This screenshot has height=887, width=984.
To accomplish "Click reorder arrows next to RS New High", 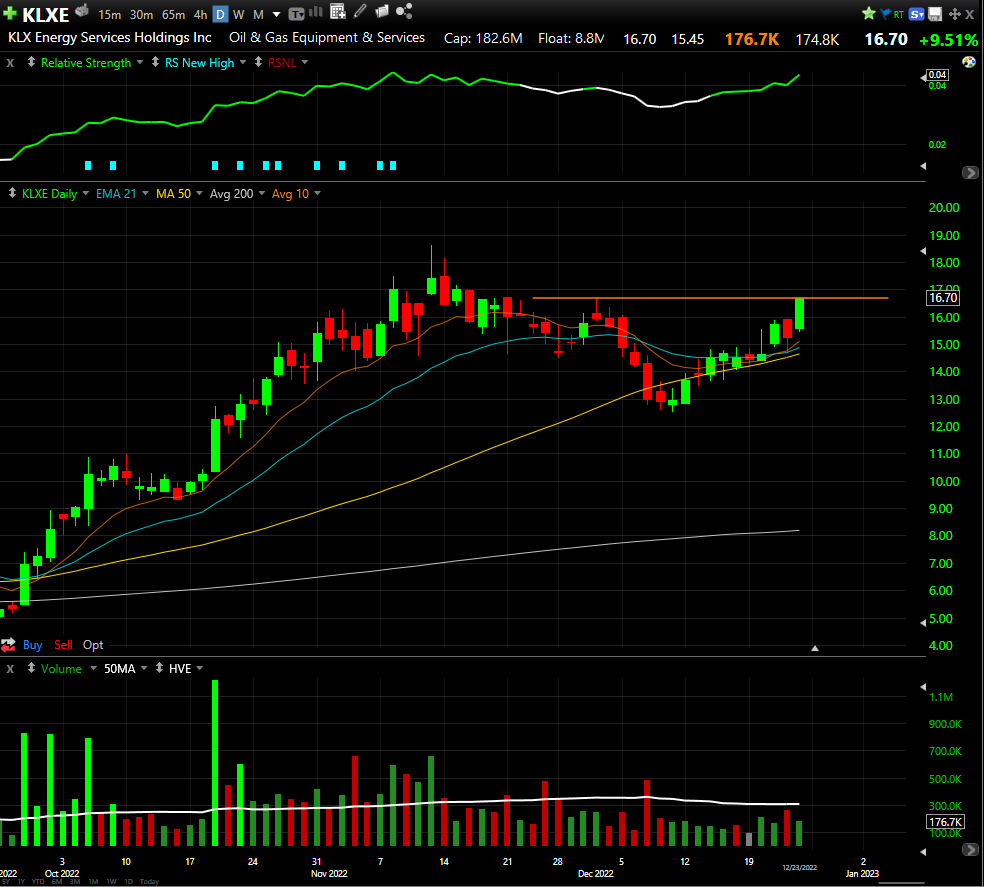I will (155, 62).
